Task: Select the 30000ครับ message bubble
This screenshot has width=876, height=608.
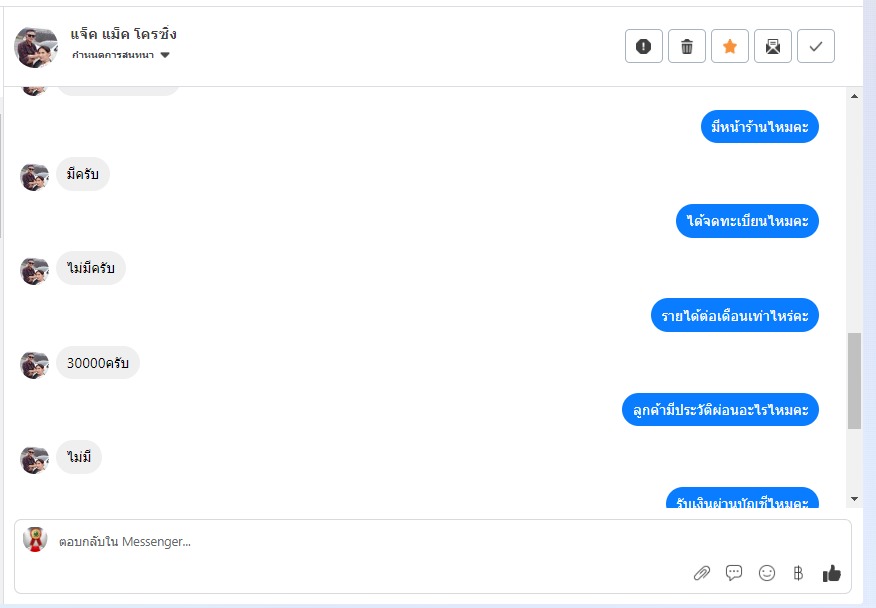Action: point(98,363)
